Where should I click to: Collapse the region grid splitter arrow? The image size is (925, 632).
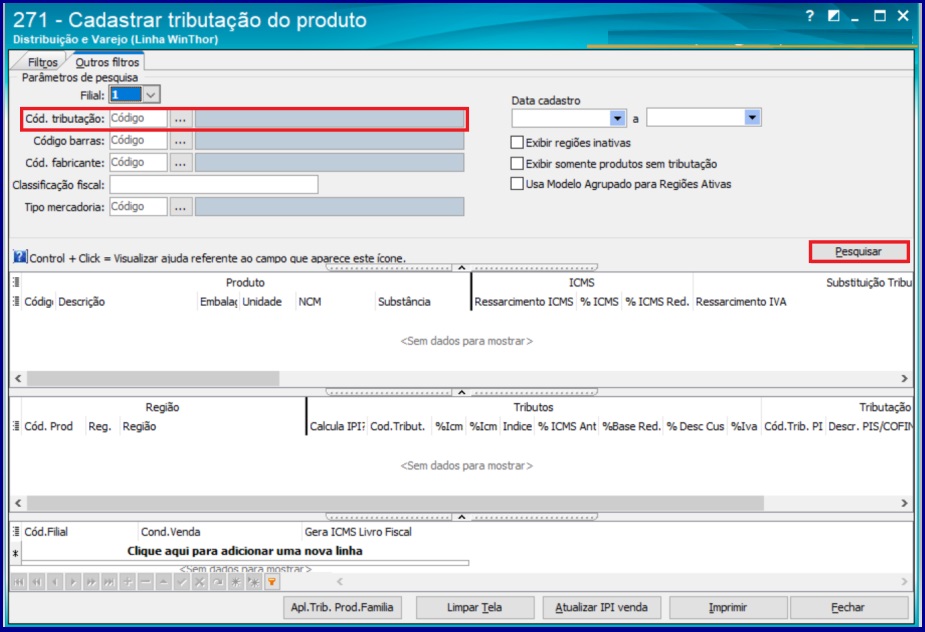(462, 517)
